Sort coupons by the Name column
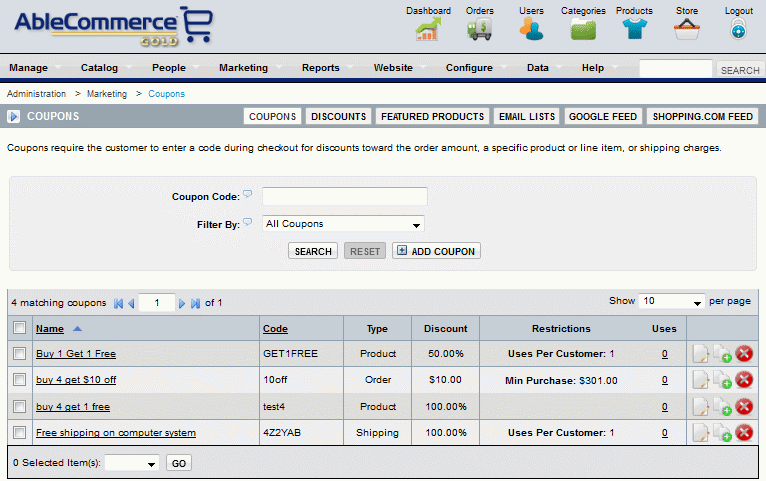 (x=50, y=329)
